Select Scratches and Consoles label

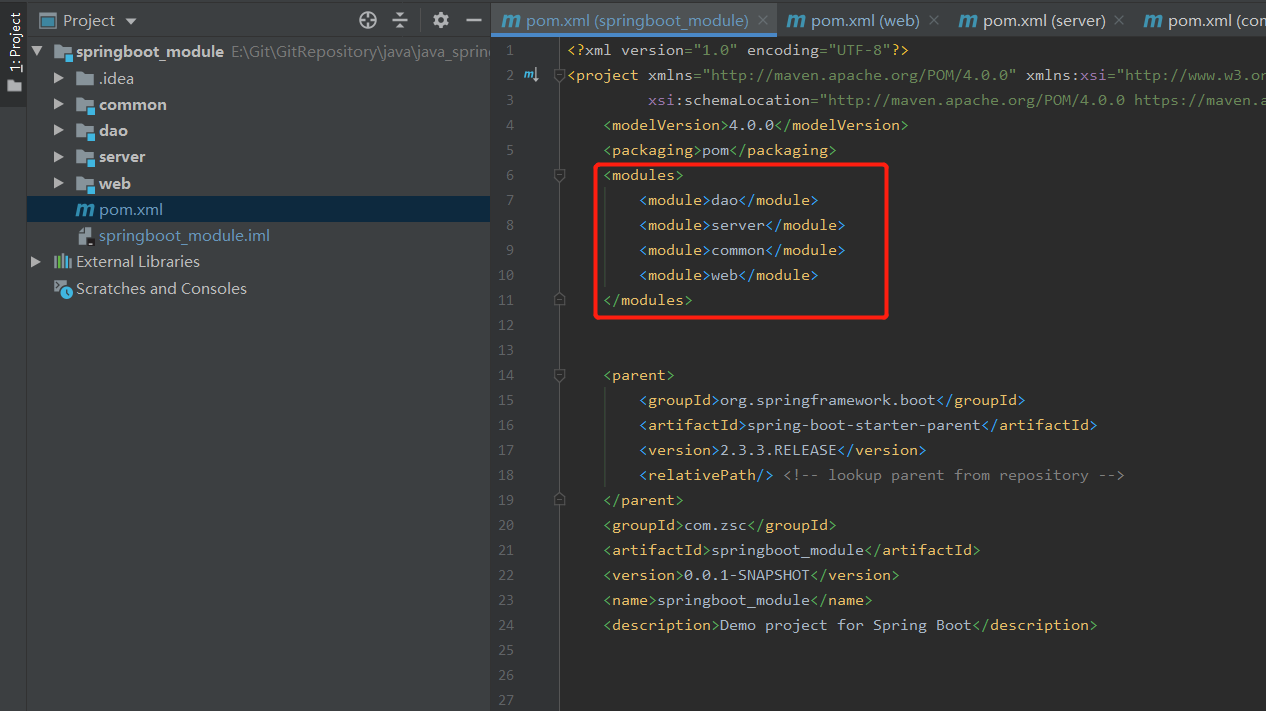point(161,288)
